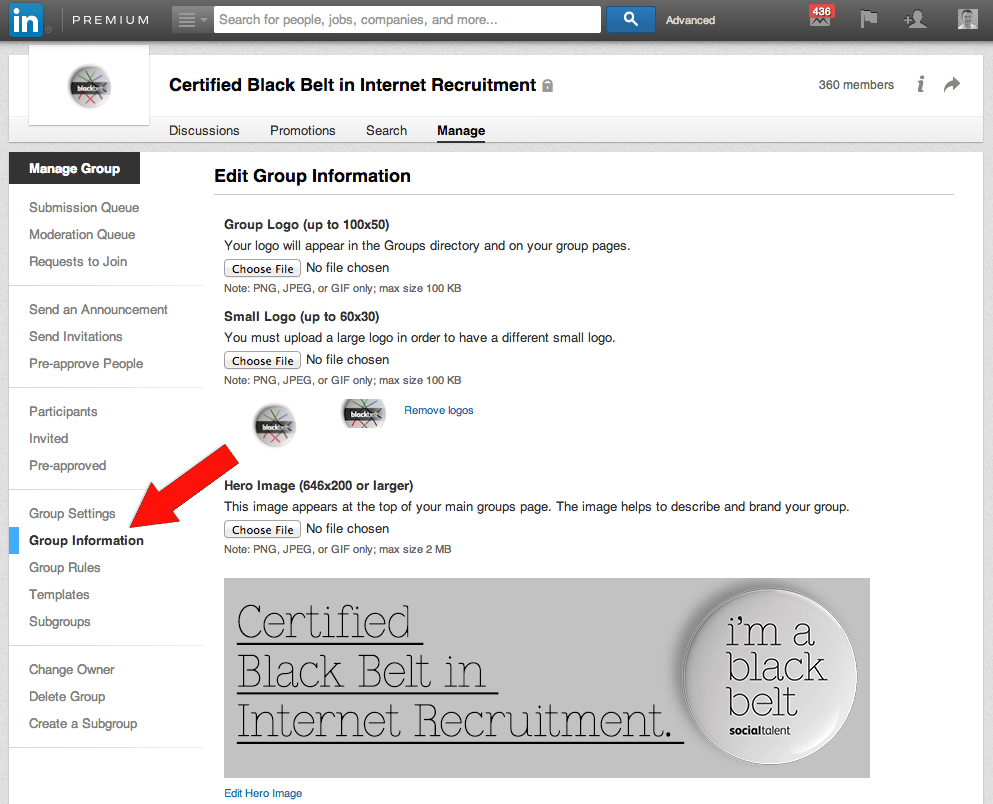The image size is (993, 804).
Task: Click the add connections icon
Action: click(916, 20)
